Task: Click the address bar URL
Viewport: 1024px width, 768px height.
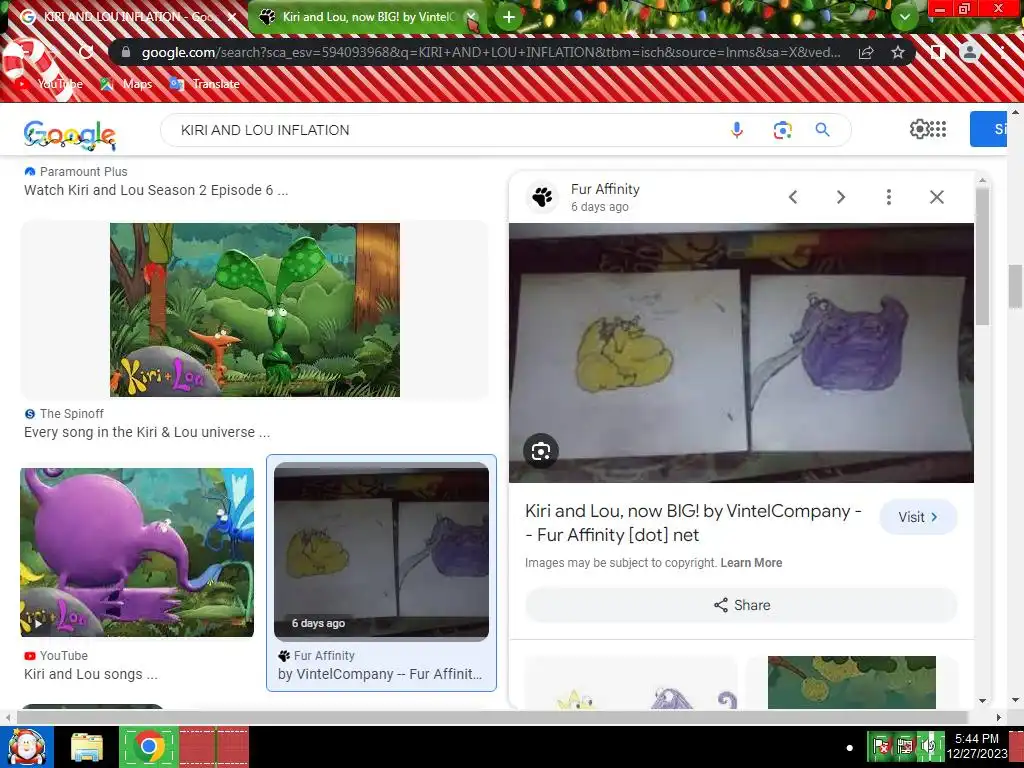Action: click(x=490, y=52)
